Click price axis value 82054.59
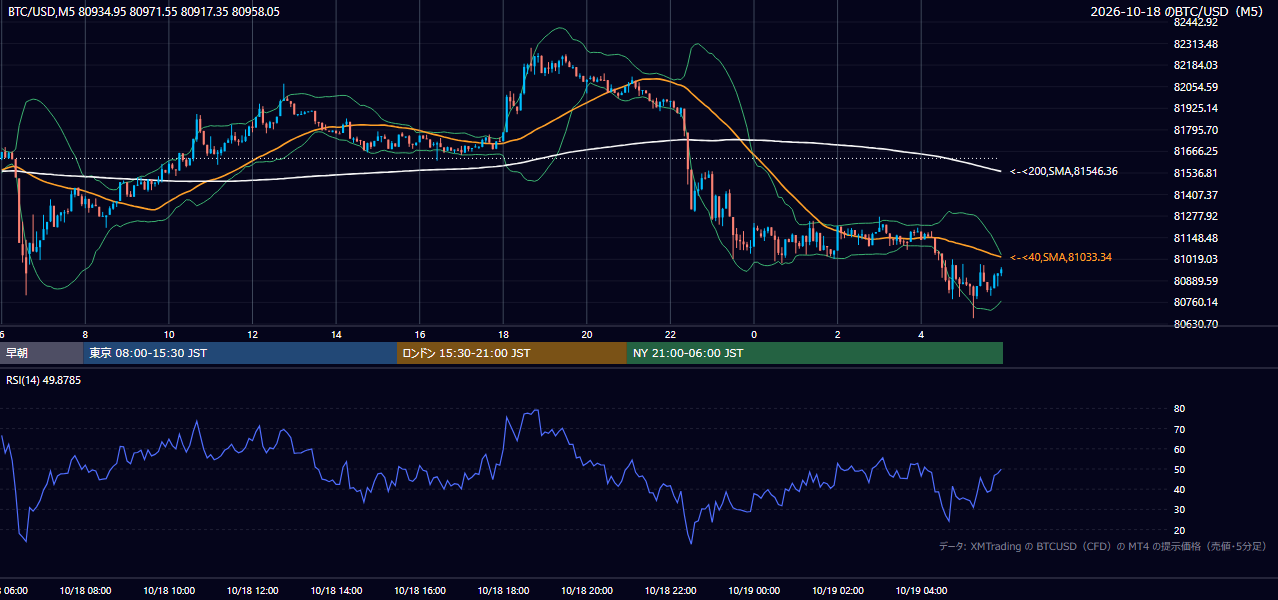 click(x=1195, y=87)
